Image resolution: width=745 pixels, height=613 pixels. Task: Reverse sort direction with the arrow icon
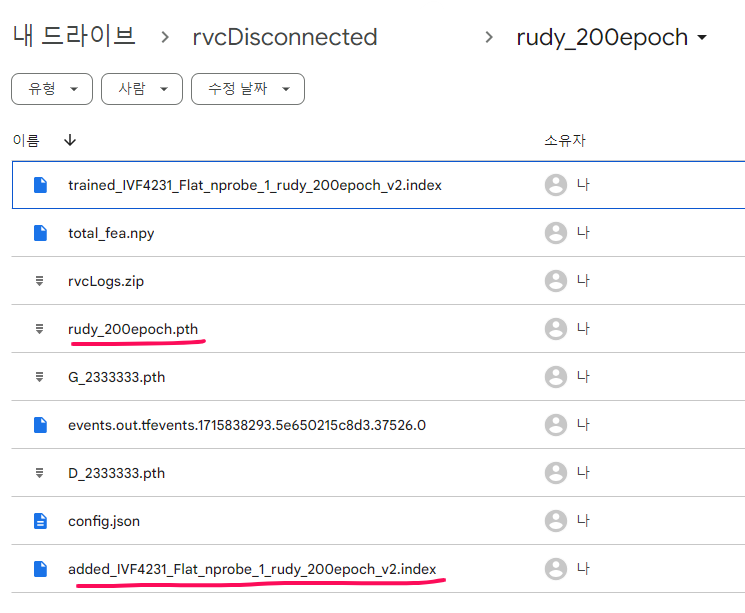[x=70, y=140]
